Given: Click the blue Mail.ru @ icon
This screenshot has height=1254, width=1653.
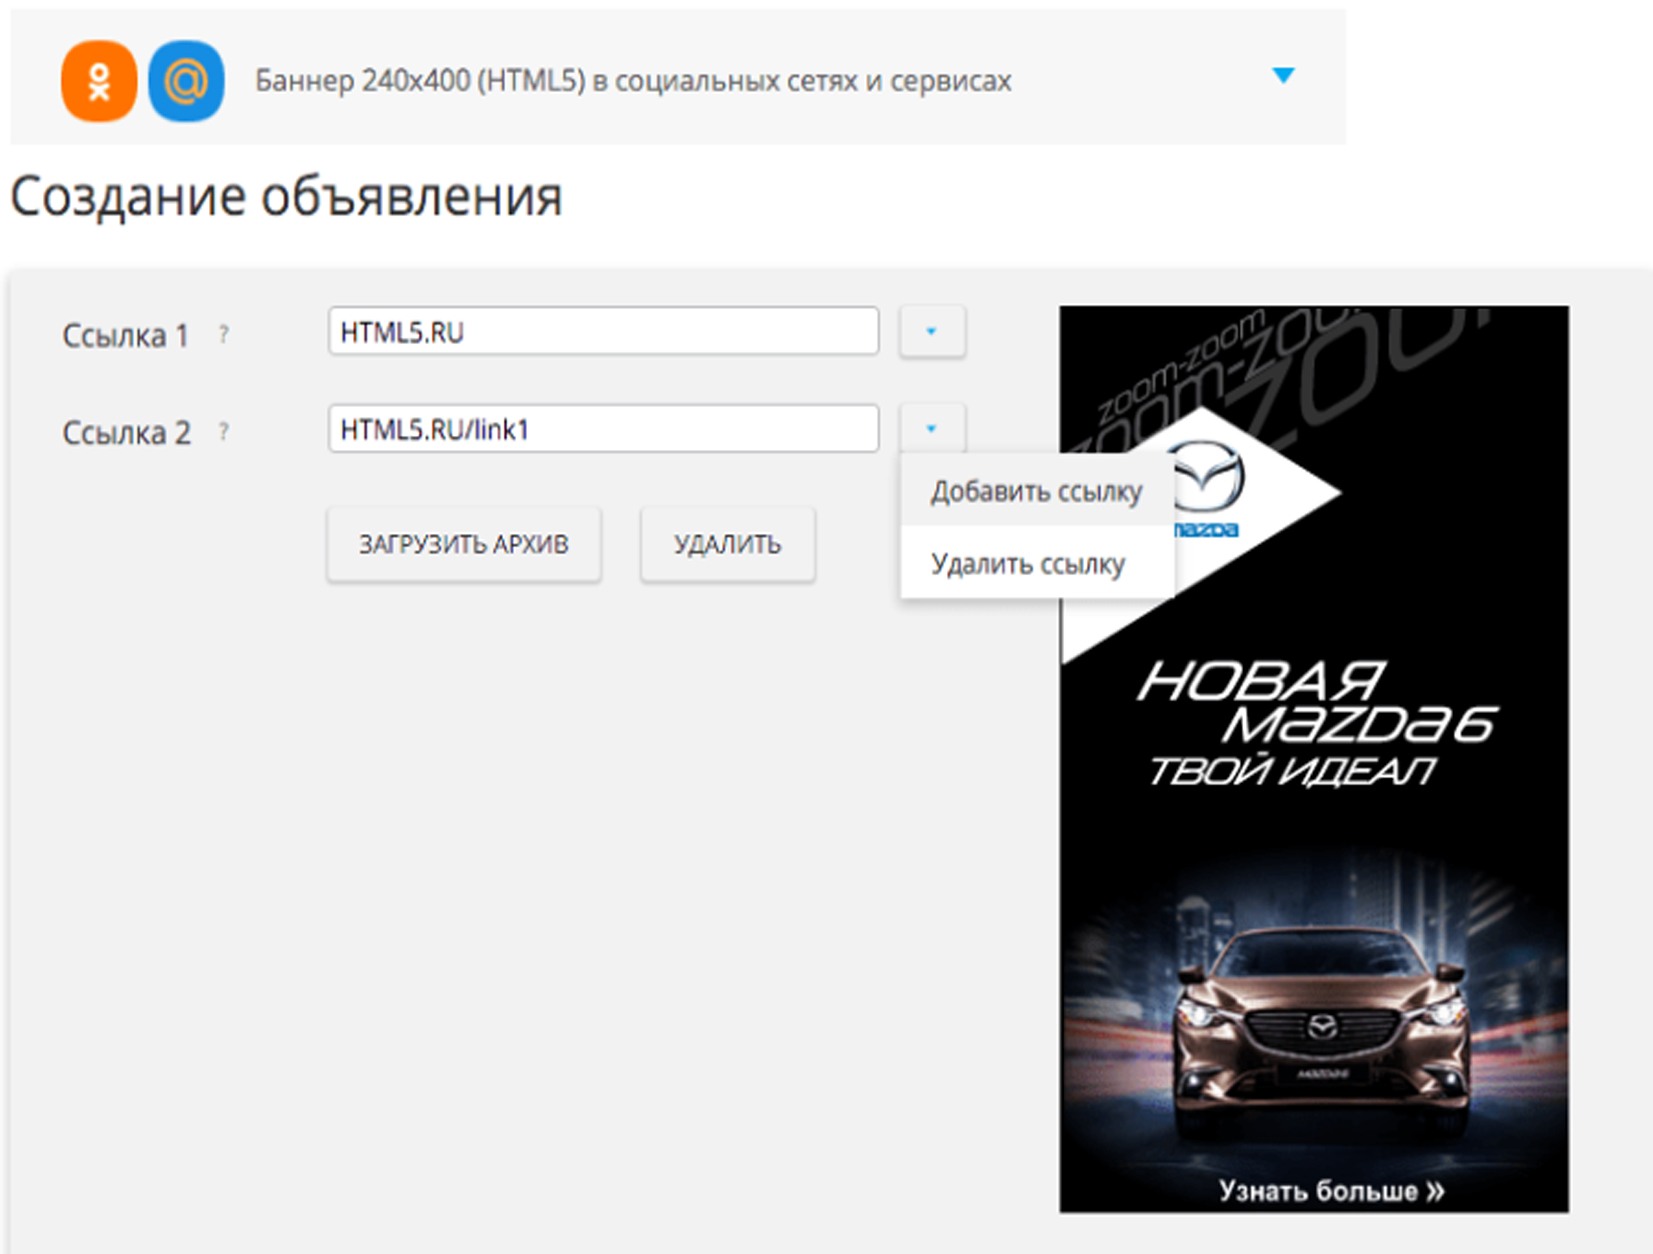Looking at the screenshot, I should tap(186, 81).
